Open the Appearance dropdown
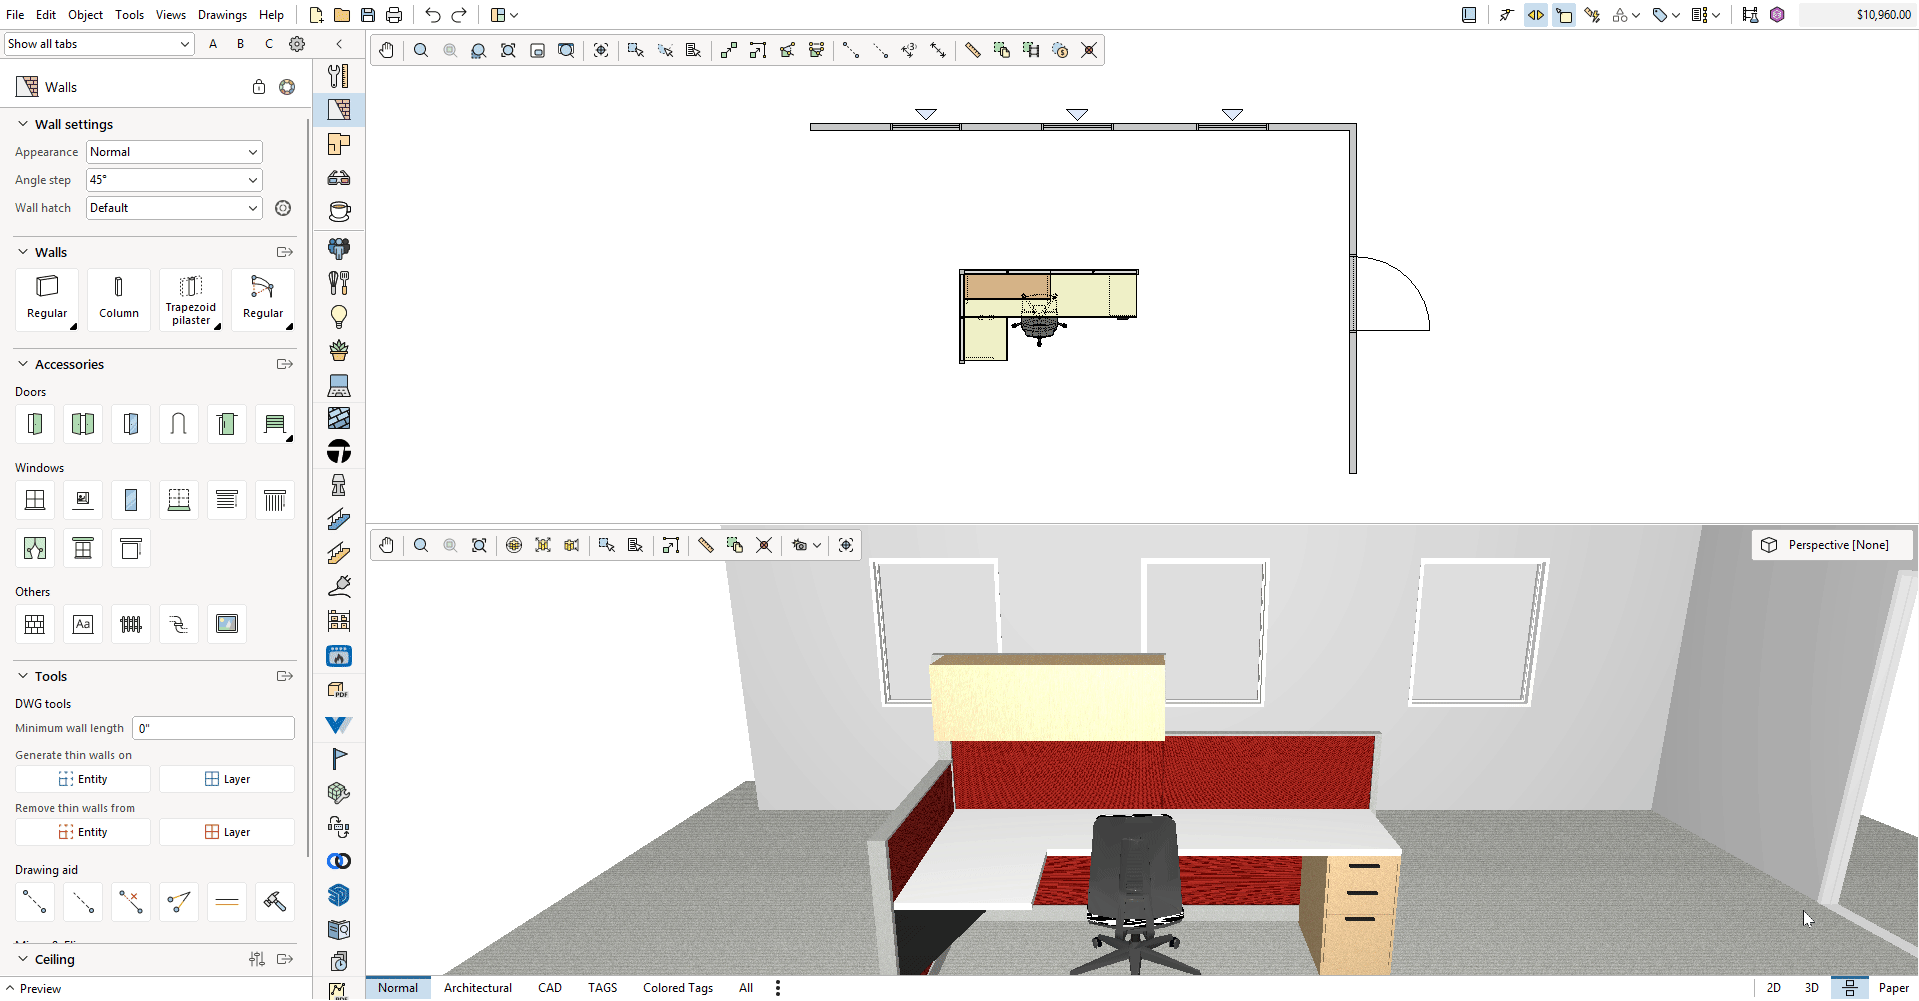This screenshot has width=1919, height=1001. click(x=174, y=152)
